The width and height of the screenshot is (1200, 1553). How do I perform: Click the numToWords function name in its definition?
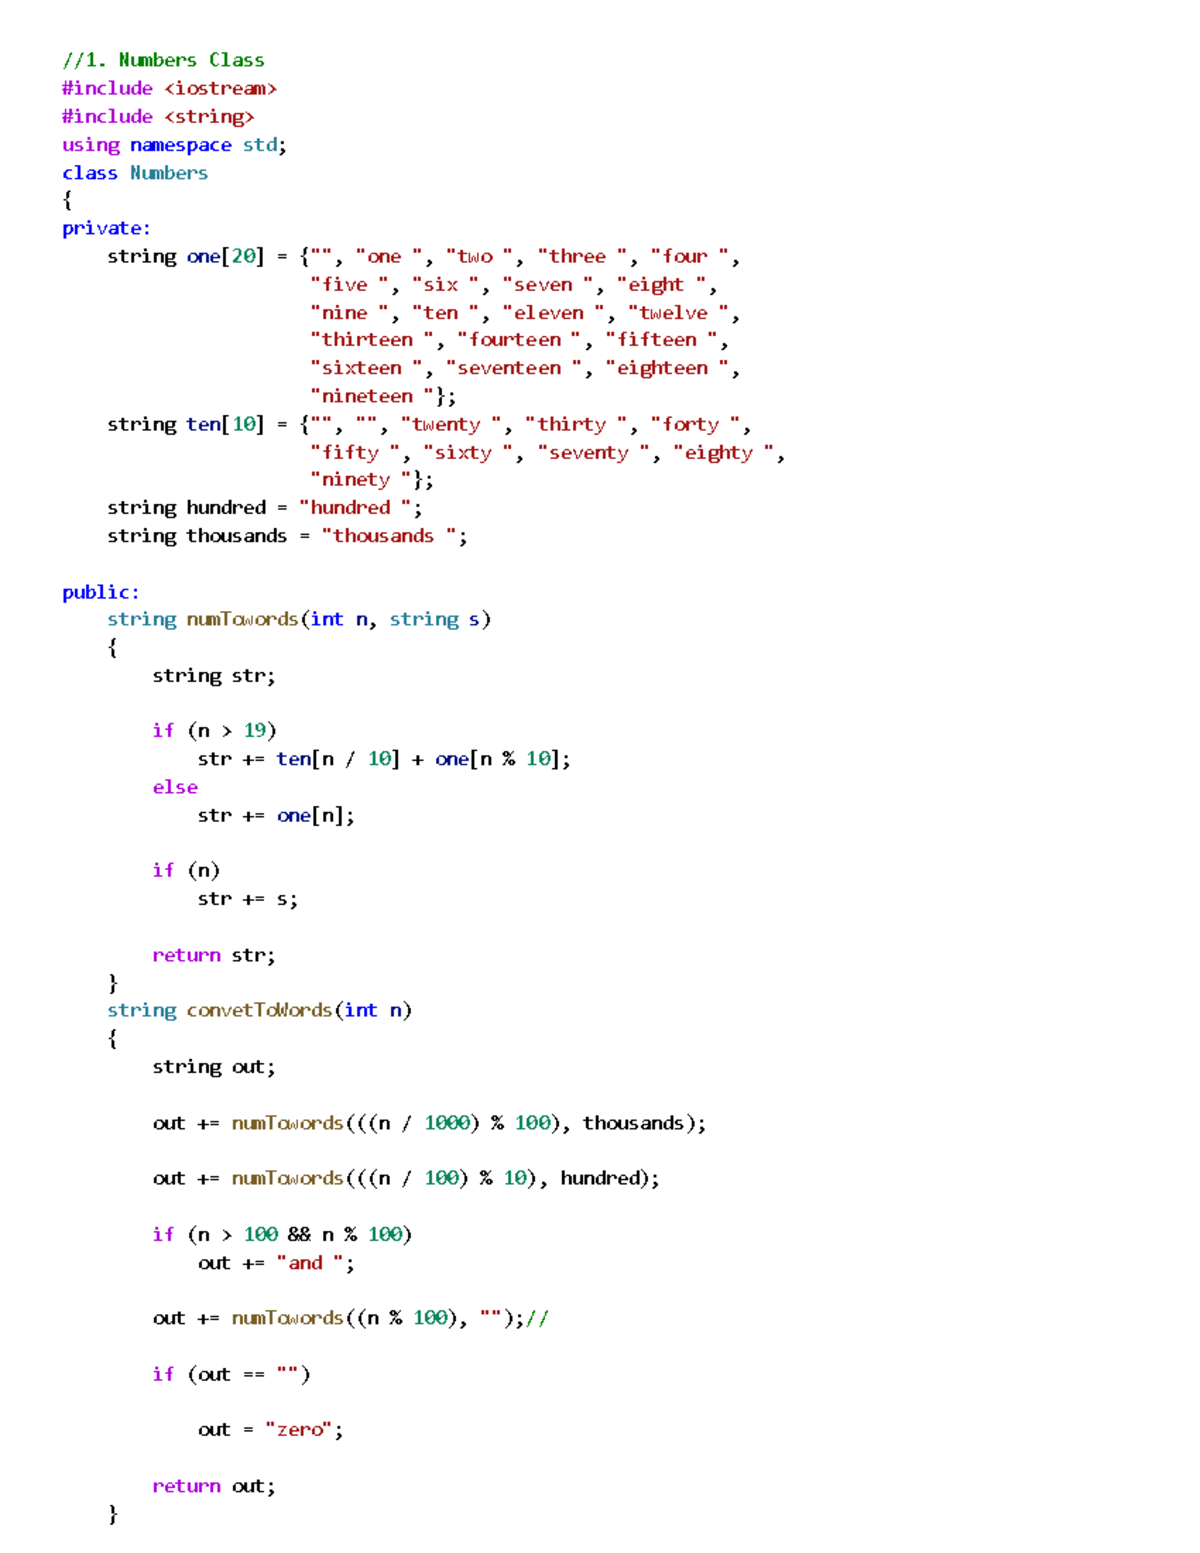[x=242, y=619]
